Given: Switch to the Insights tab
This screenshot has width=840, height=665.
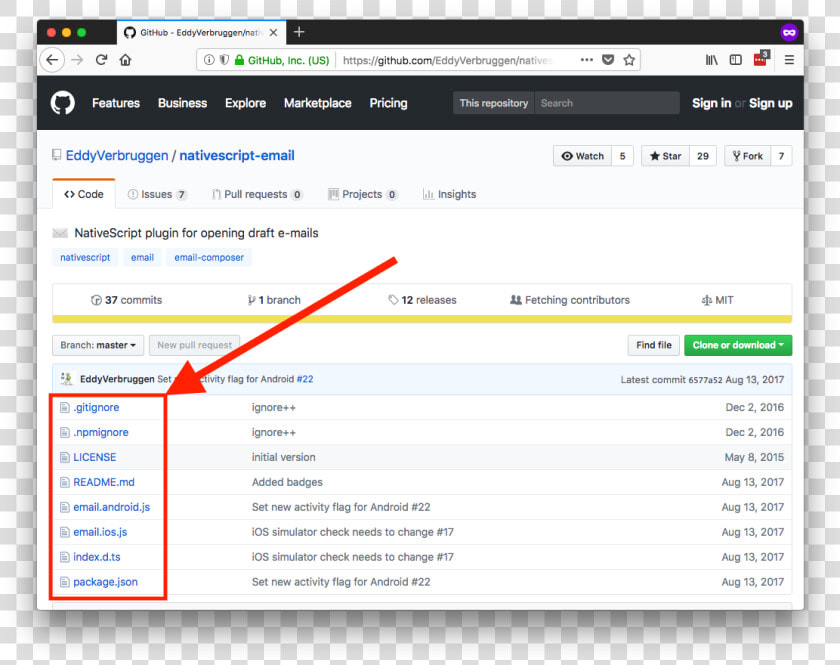Looking at the screenshot, I should click(449, 194).
